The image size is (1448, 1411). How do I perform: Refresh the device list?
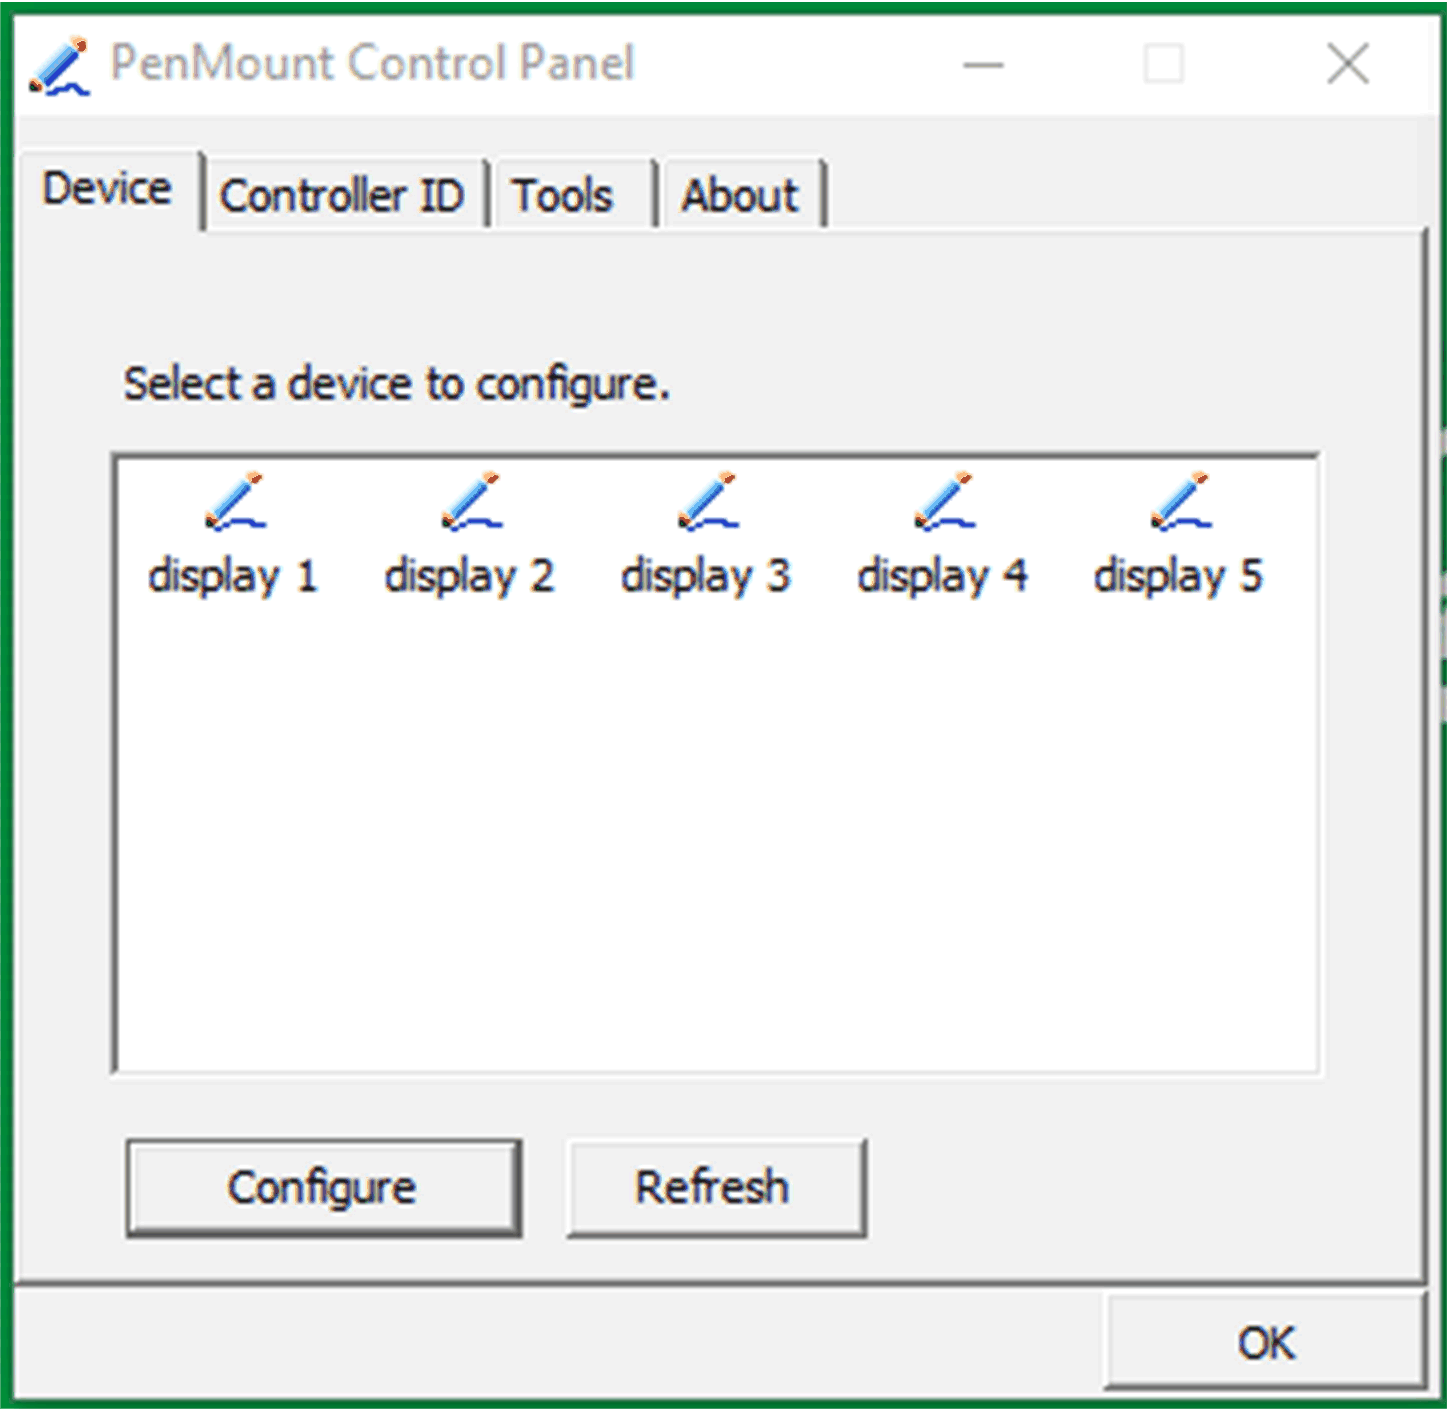point(715,1188)
